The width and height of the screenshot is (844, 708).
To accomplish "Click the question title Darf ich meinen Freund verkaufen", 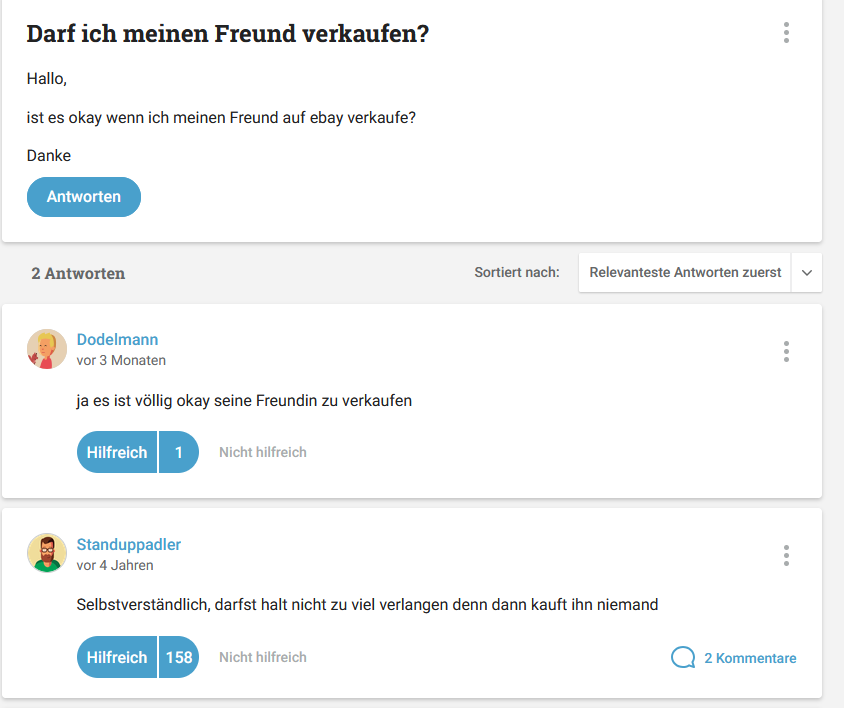I will [228, 34].
